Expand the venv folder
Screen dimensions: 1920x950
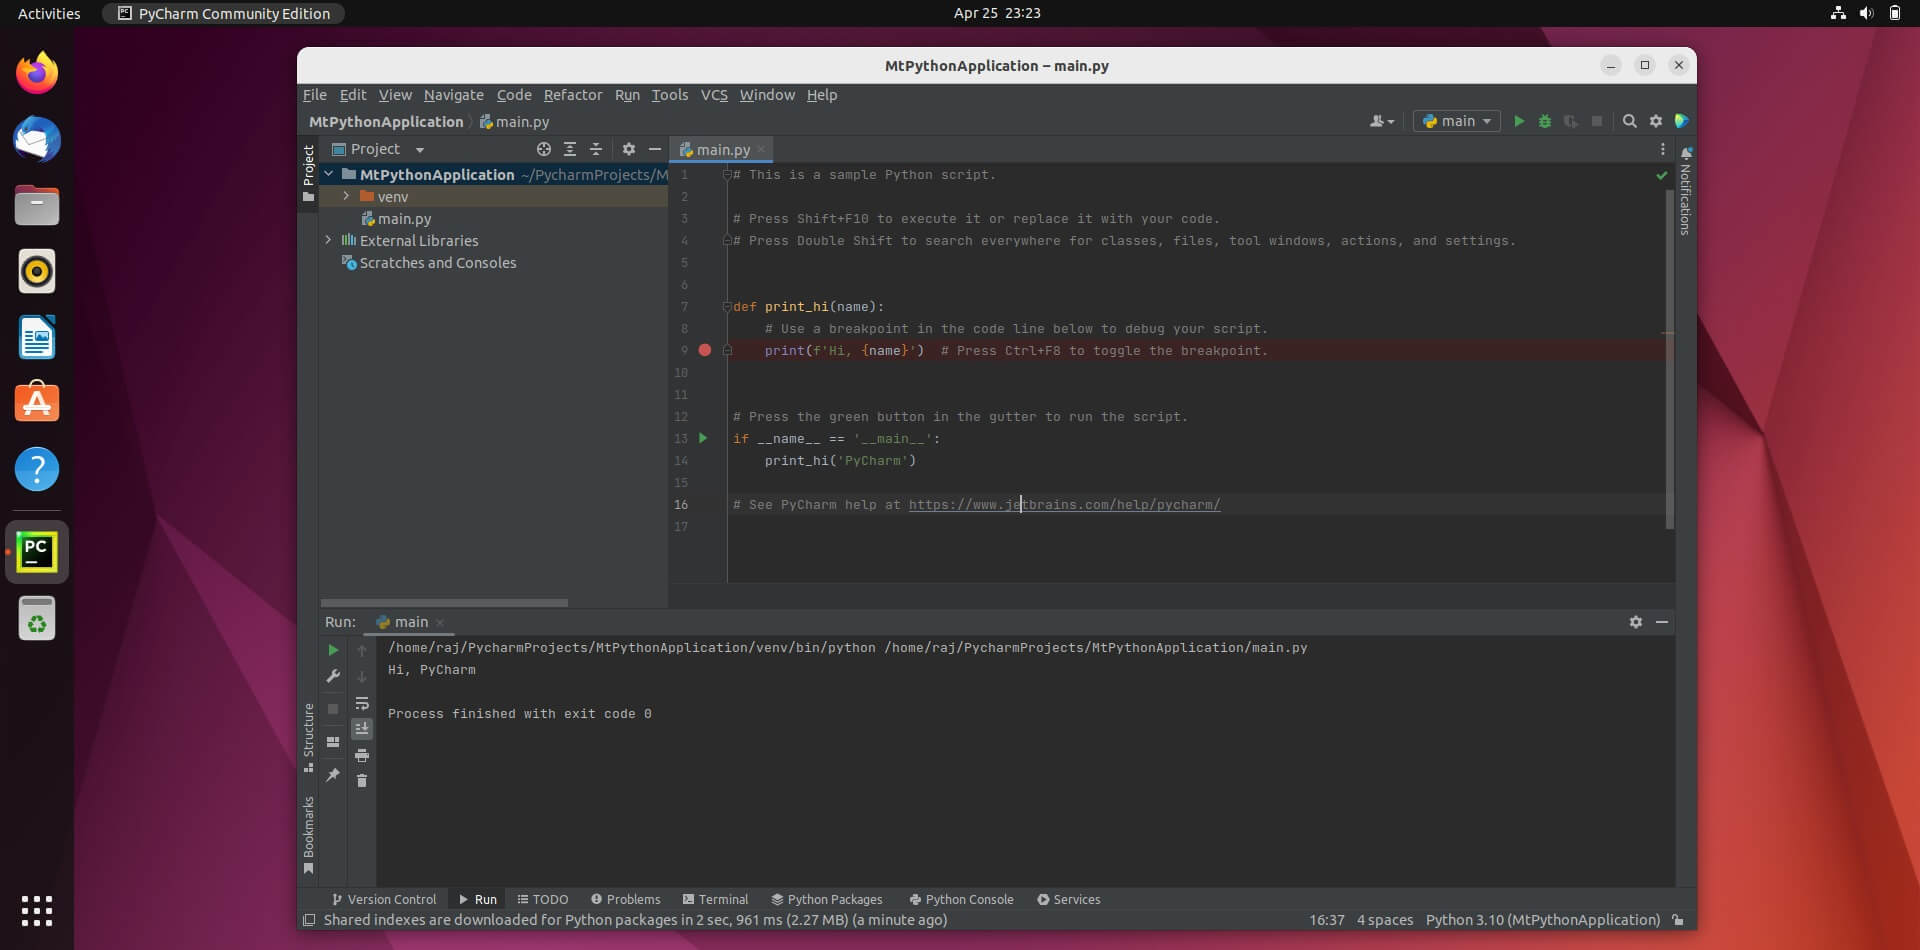[x=346, y=196]
